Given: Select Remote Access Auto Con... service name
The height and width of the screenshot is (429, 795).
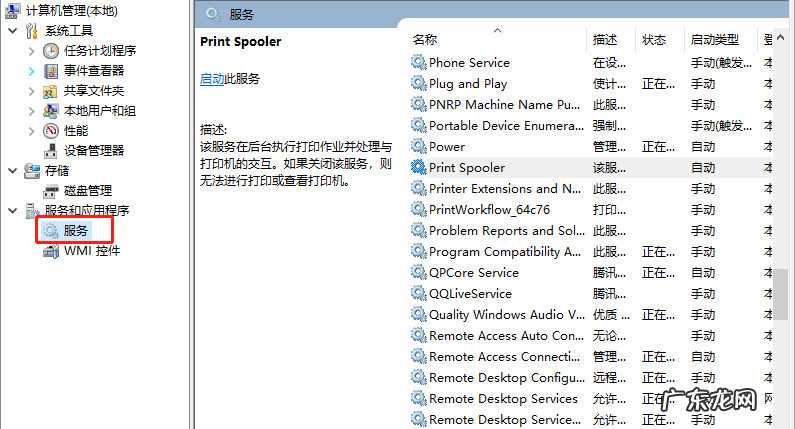Looking at the screenshot, I should pyautogui.click(x=507, y=336).
